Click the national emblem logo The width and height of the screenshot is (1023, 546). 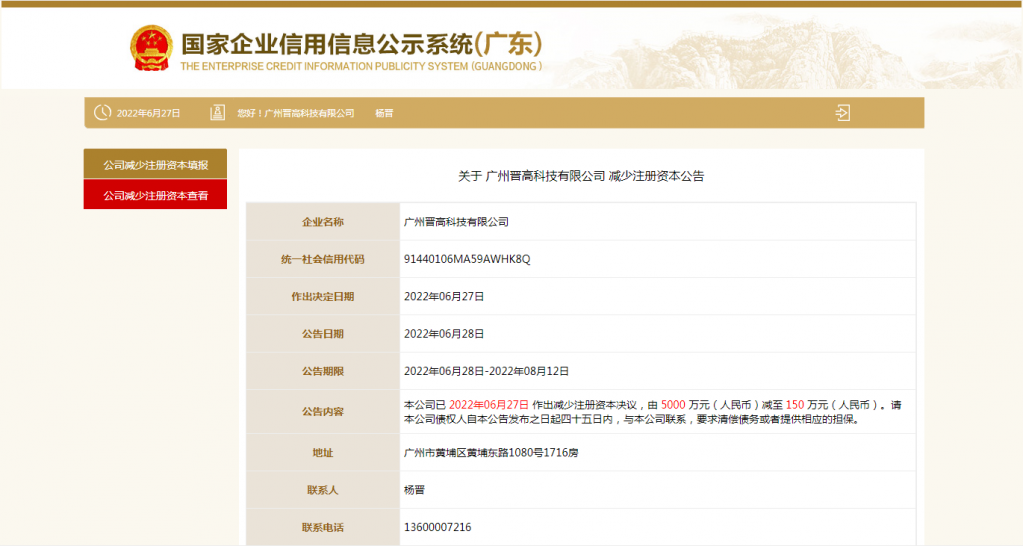(x=151, y=48)
